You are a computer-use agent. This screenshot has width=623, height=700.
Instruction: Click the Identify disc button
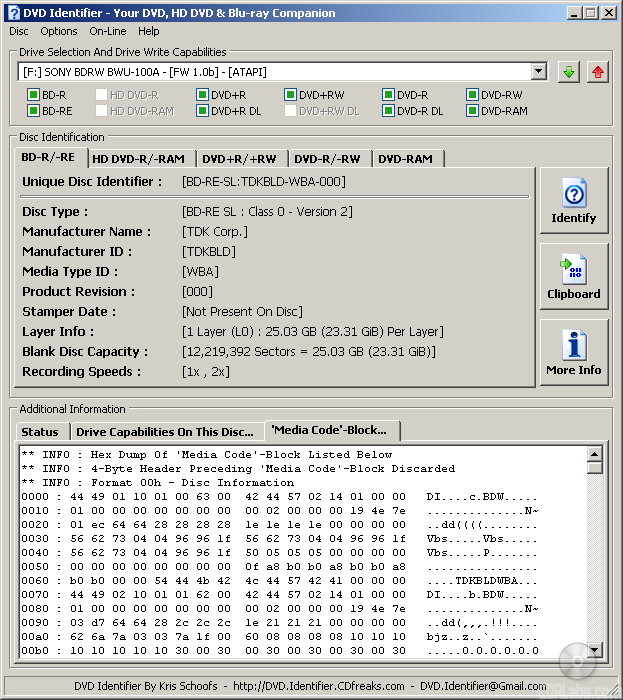pyautogui.click(x=573, y=201)
